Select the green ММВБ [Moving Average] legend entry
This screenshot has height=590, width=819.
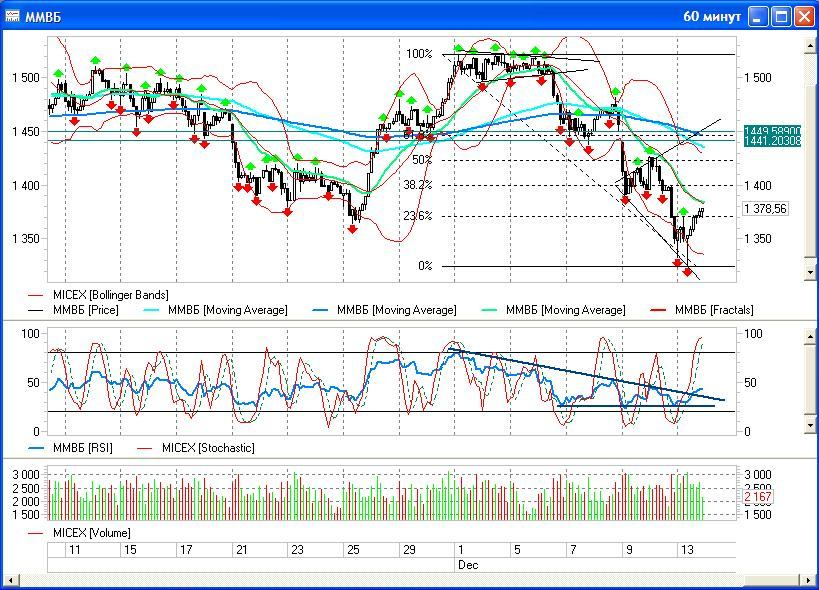click(x=553, y=310)
